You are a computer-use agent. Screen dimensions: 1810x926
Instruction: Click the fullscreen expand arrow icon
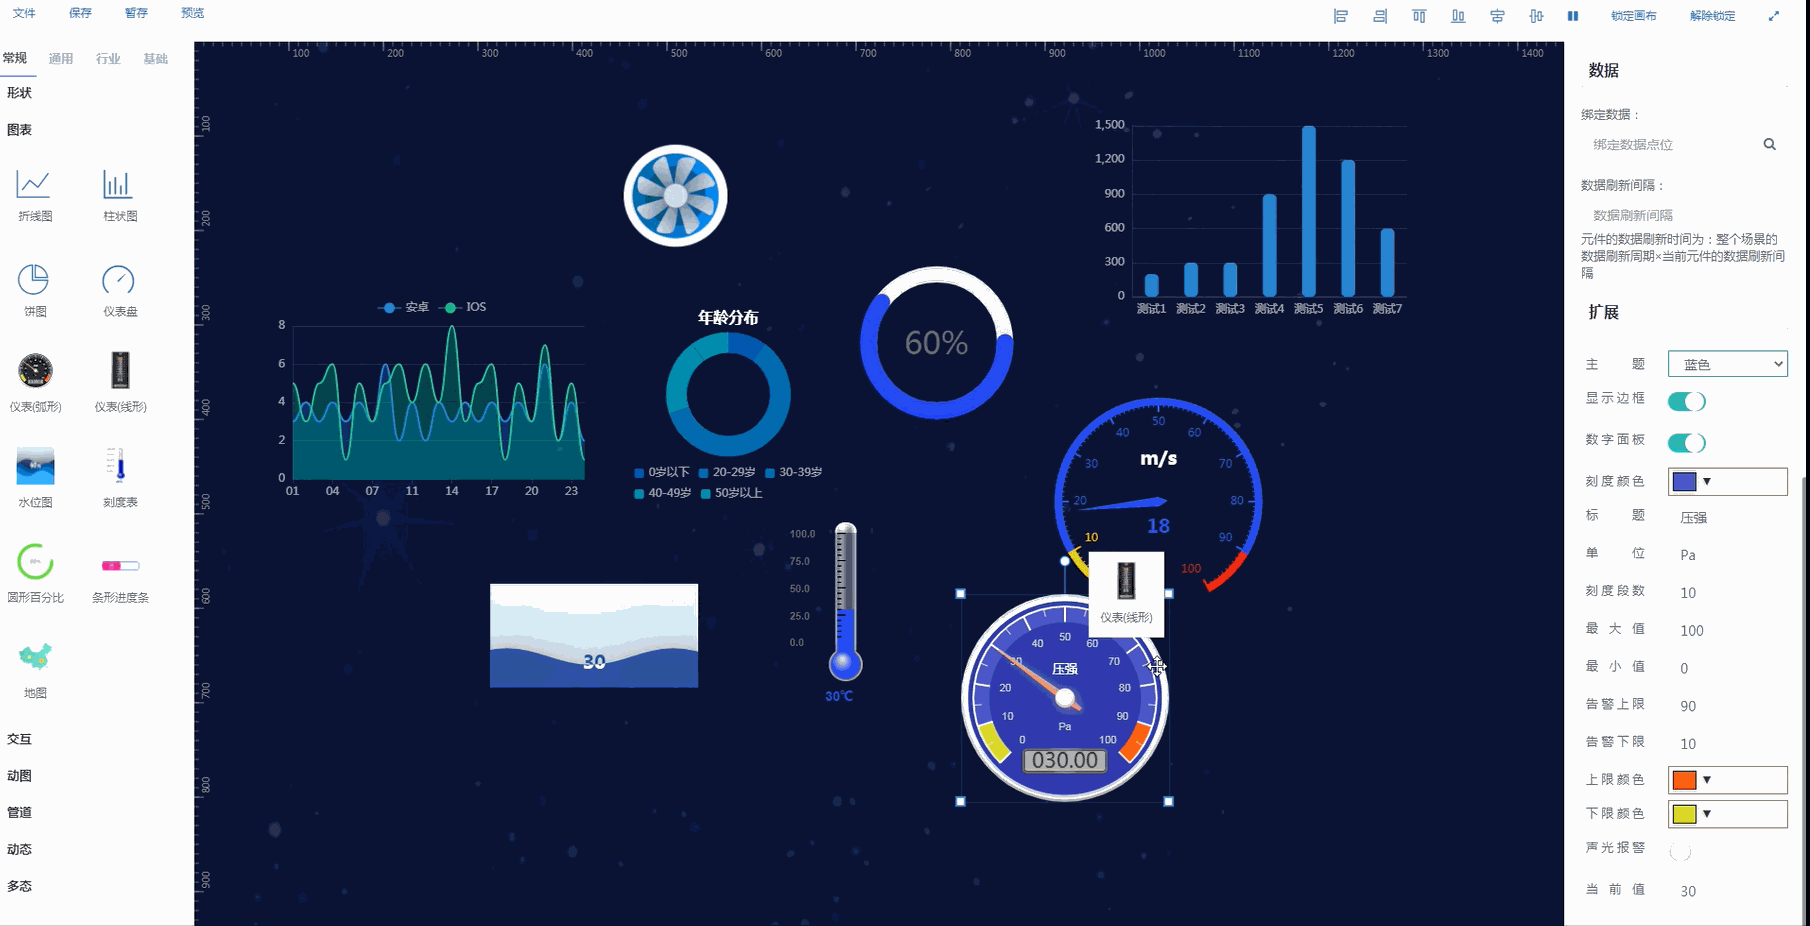1774,16
